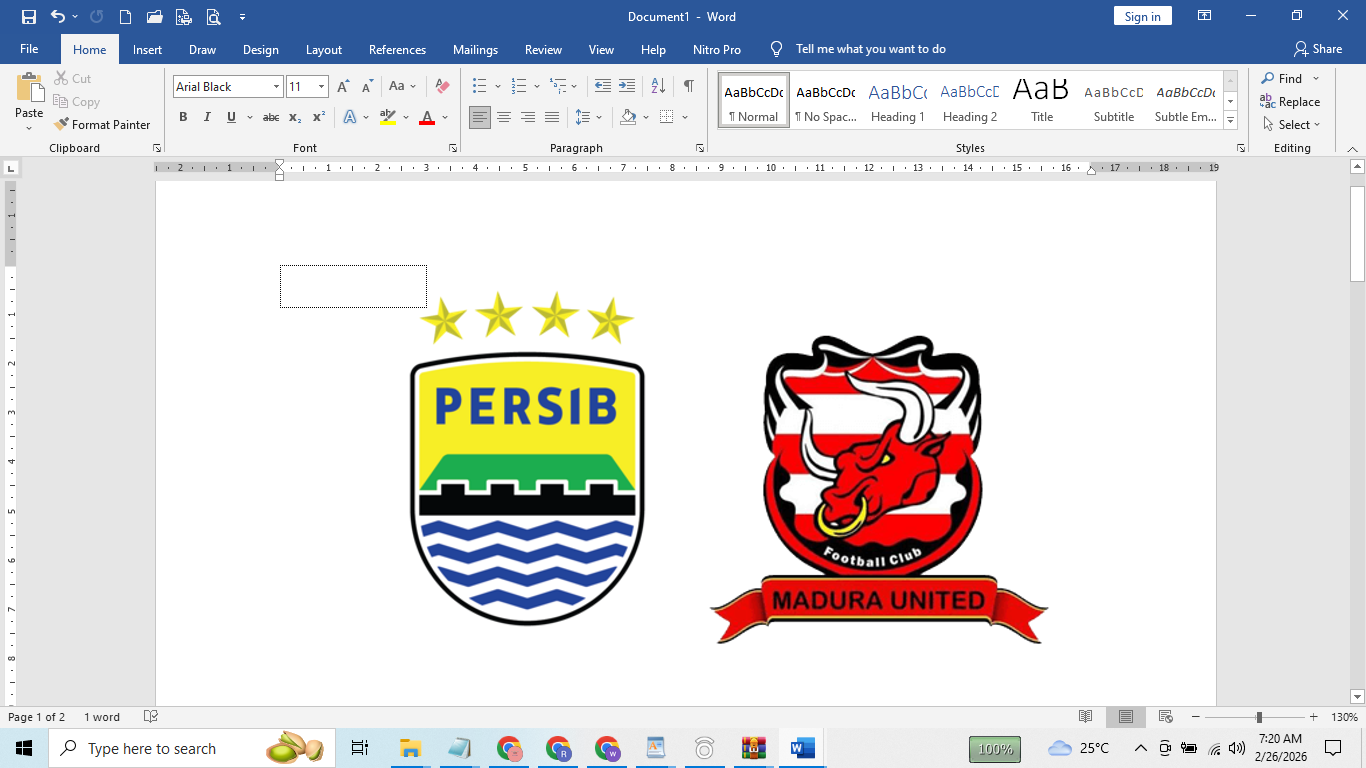1366x768 pixels.
Task: Select the Madura United logo image
Action: (x=878, y=490)
